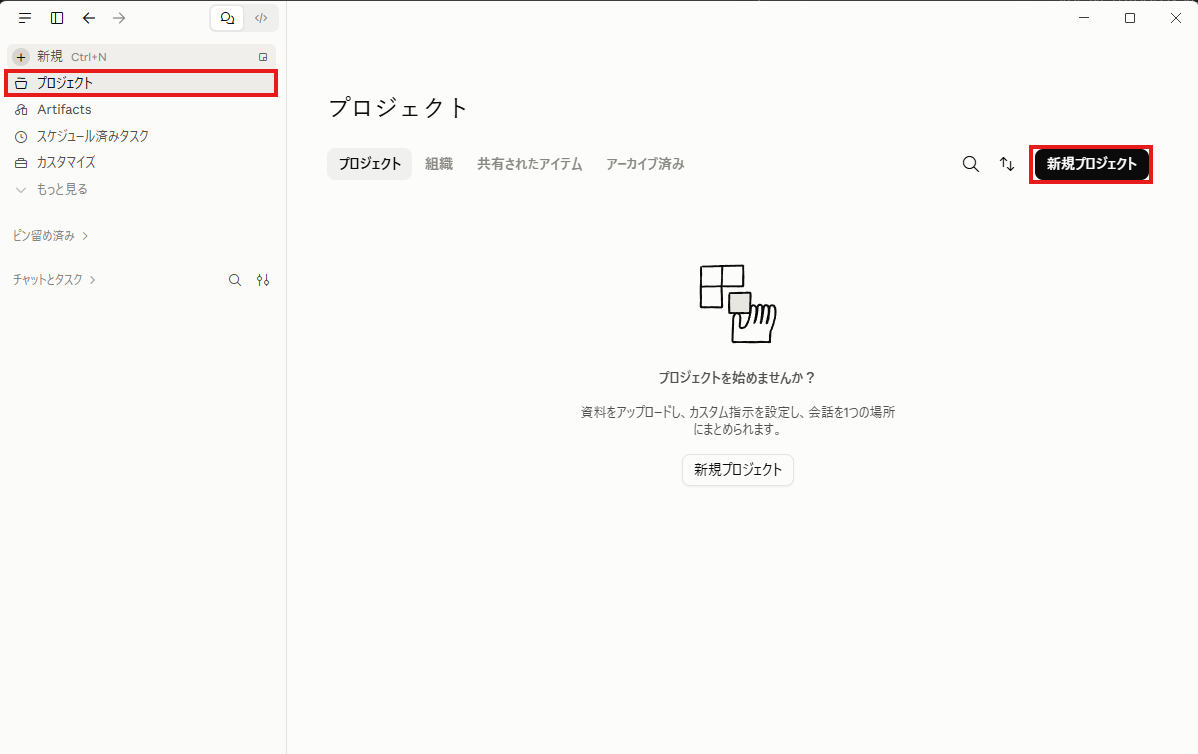Click the clock icon for scheduled tasks
Viewport: 1198px width, 754px height.
(21, 137)
